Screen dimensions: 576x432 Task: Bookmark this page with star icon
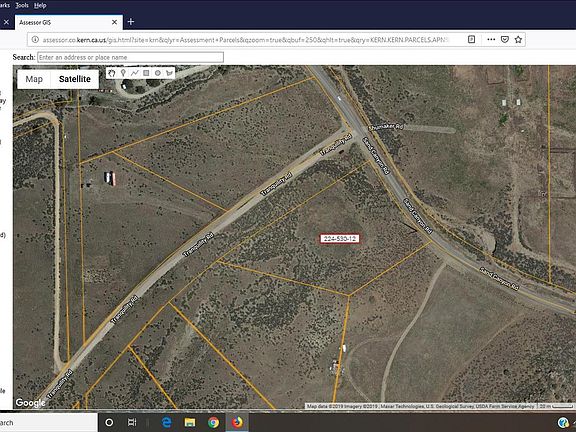click(x=518, y=39)
